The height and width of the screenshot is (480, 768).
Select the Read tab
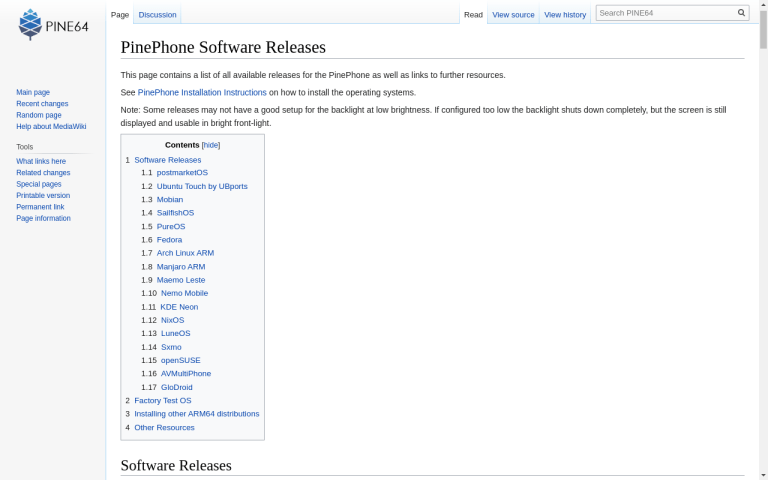pyautogui.click(x=473, y=15)
